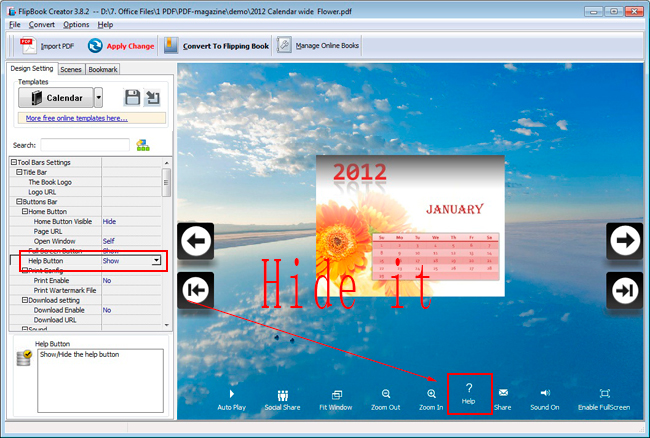Open Manage Online Books tool icon
650x438 pixels.
coord(284,45)
